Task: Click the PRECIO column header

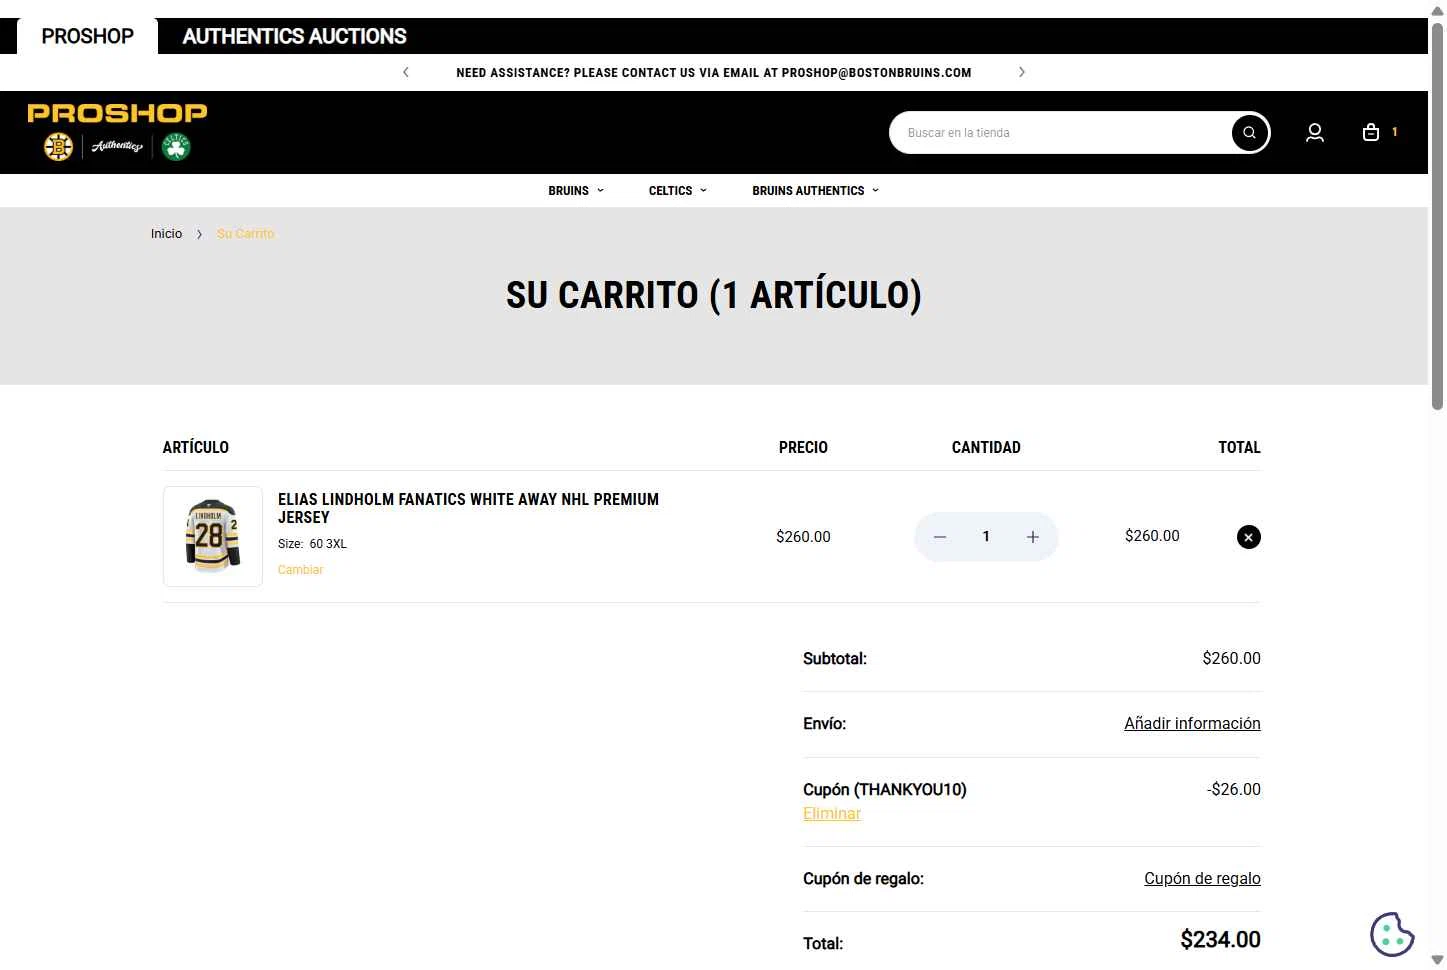Action: (x=803, y=447)
